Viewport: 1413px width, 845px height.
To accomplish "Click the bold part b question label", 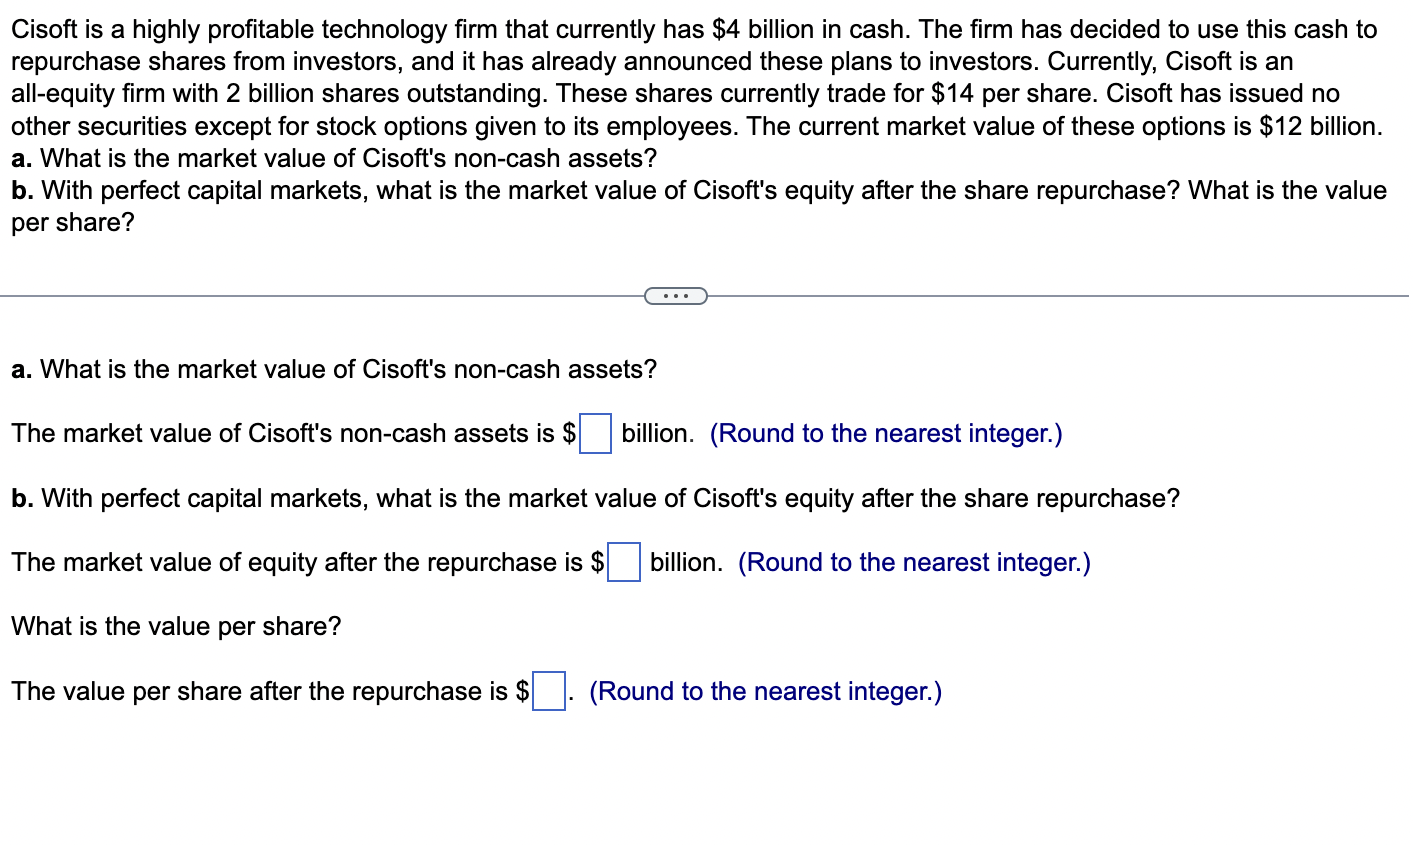I will point(20,498).
